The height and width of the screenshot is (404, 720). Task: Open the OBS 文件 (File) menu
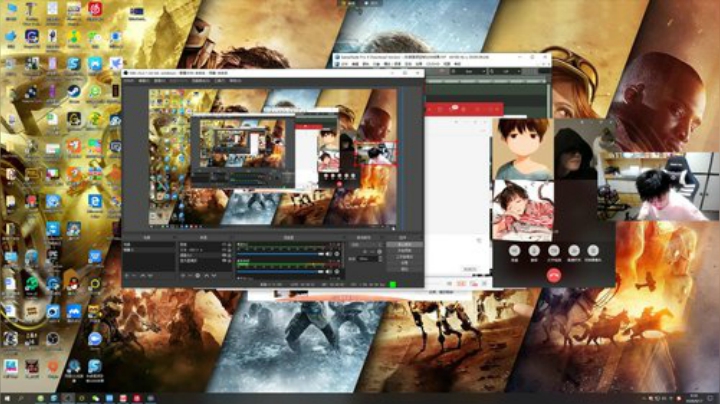129,81
